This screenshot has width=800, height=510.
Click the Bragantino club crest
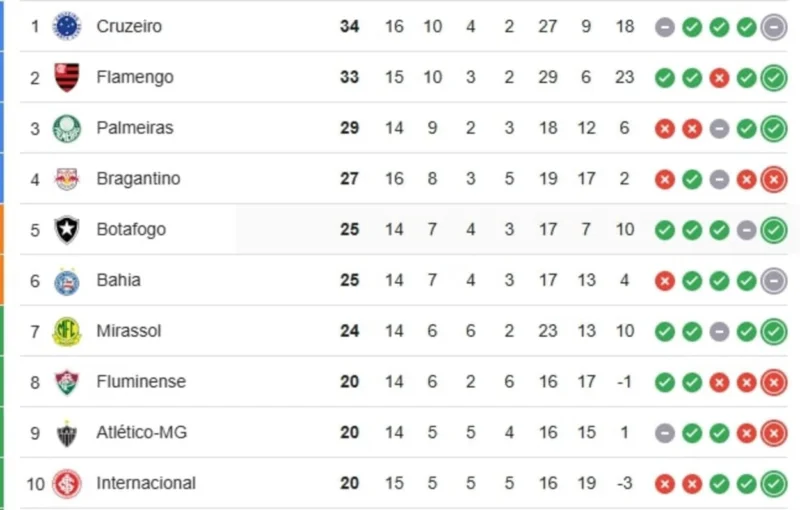click(67, 179)
